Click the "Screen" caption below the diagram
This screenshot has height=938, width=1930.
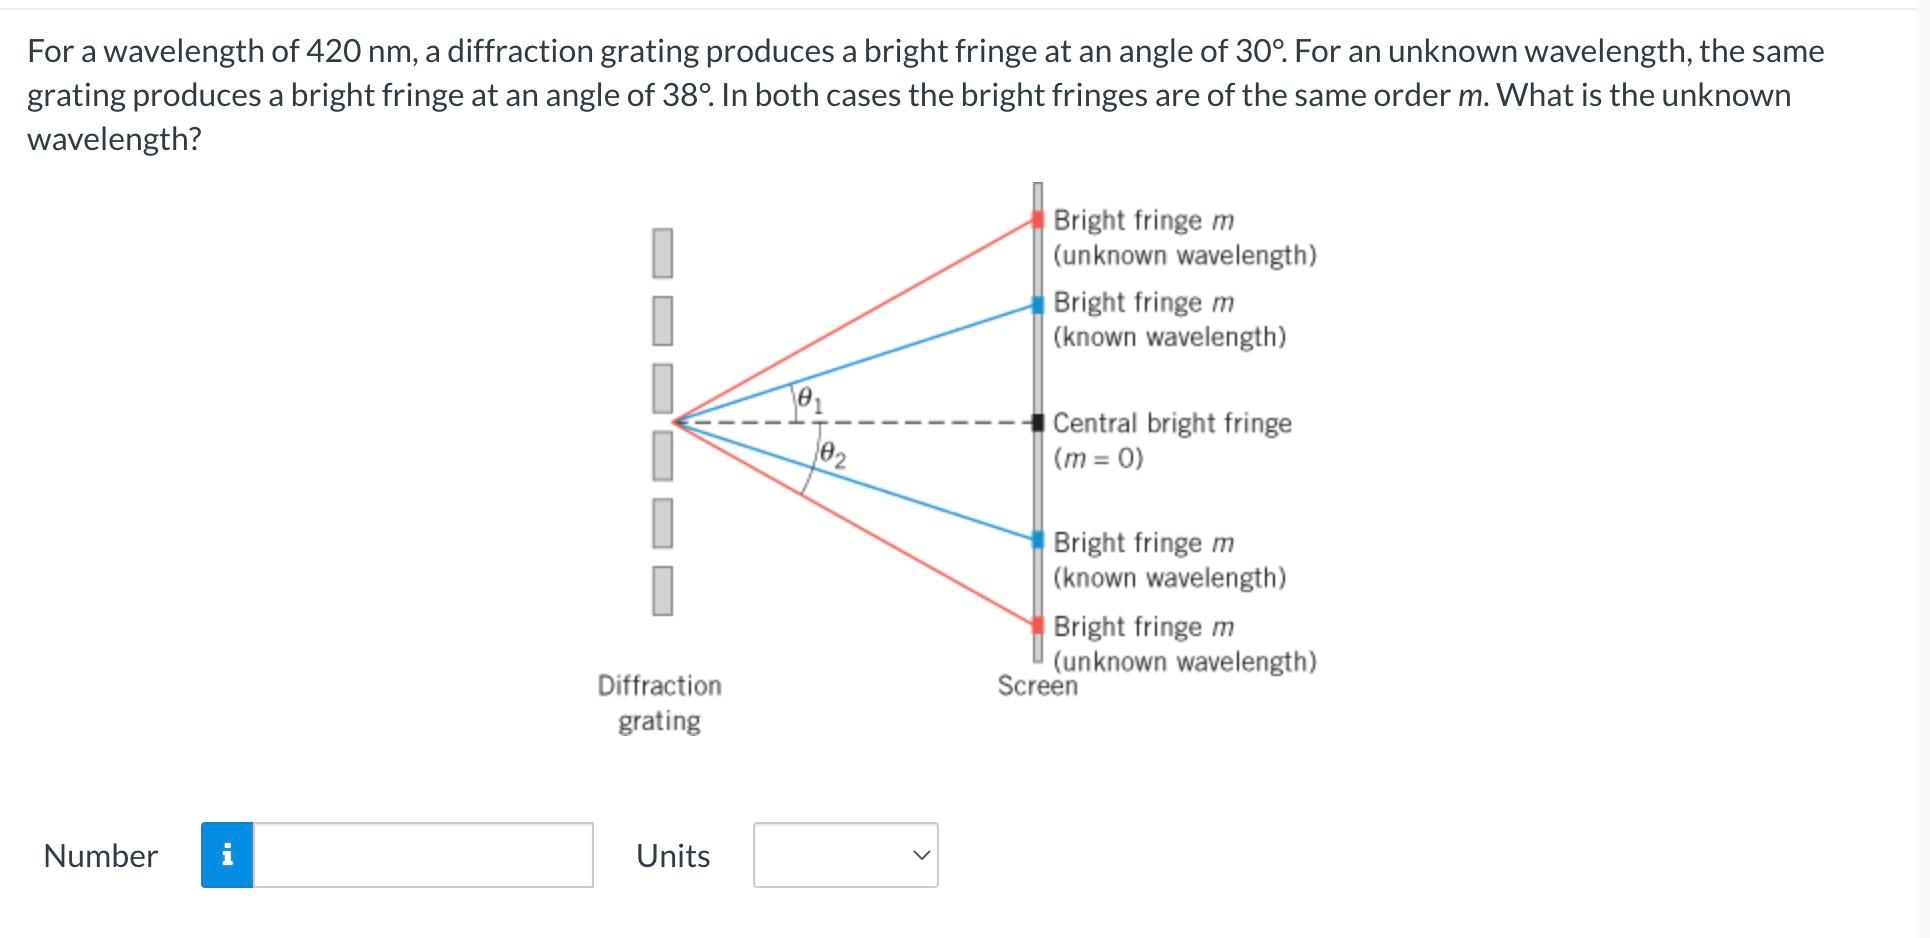[x=1037, y=686]
